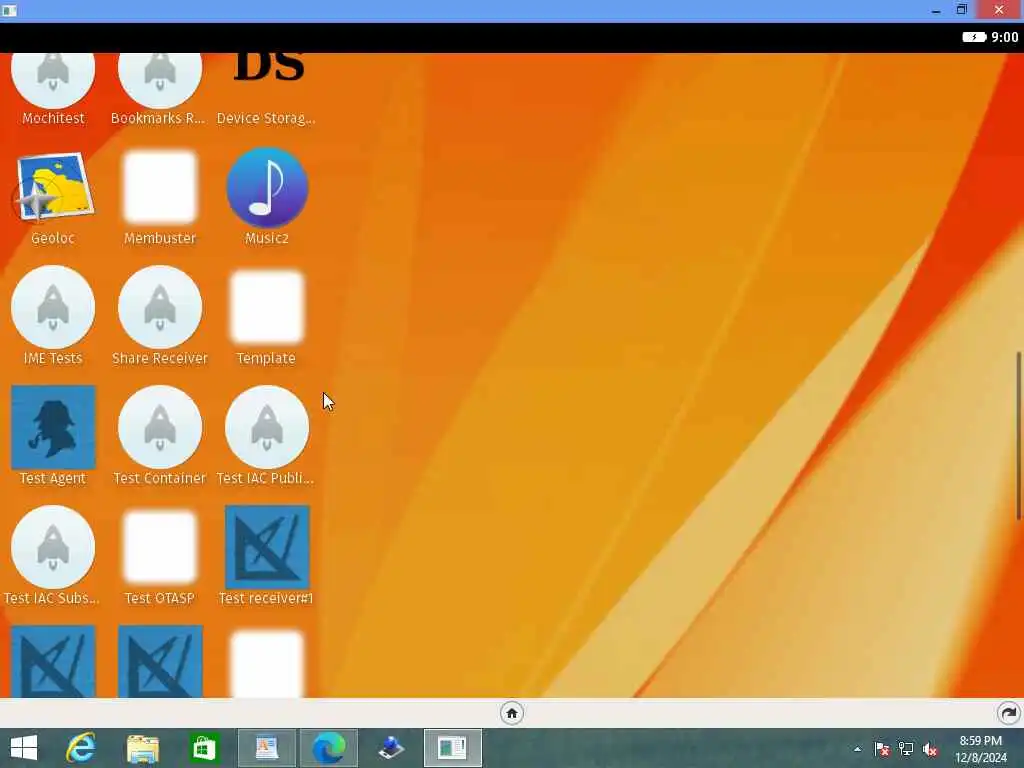Switch to Microsoft Edge in taskbar
This screenshot has width=1024, height=768.
[328, 748]
